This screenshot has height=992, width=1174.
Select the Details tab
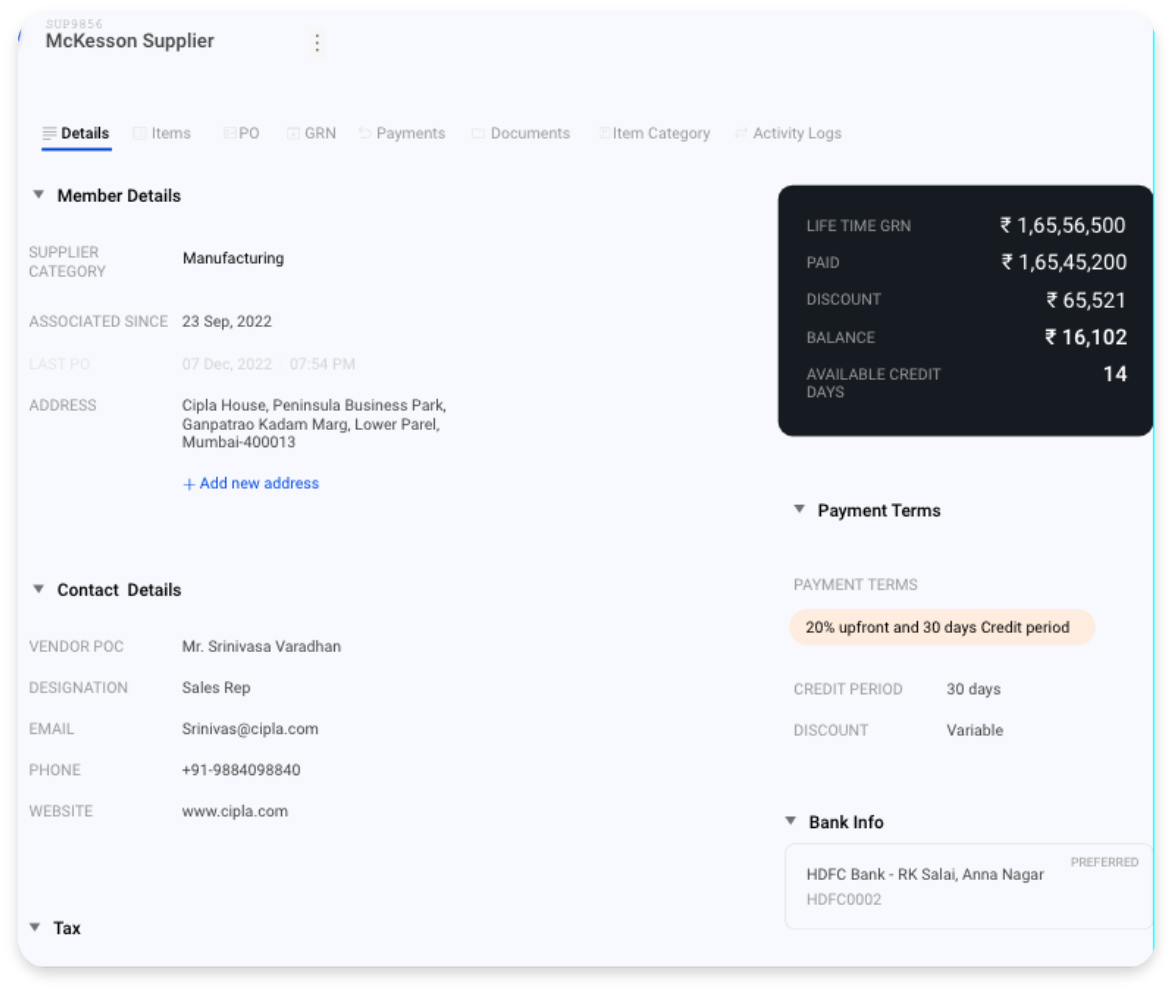point(76,133)
